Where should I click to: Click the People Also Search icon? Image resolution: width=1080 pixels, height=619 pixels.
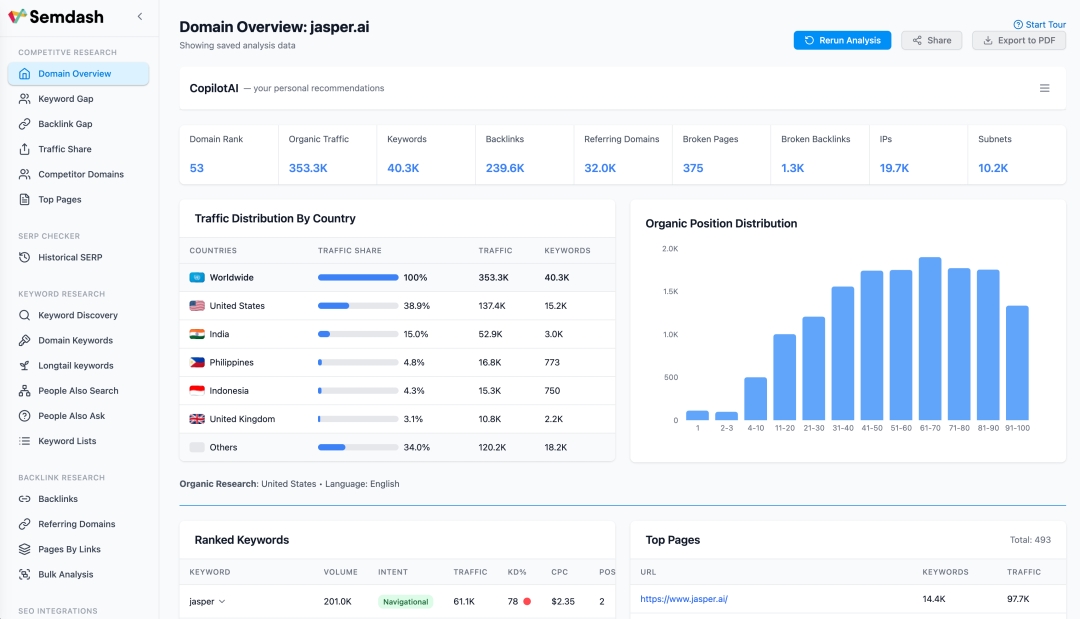point(25,390)
